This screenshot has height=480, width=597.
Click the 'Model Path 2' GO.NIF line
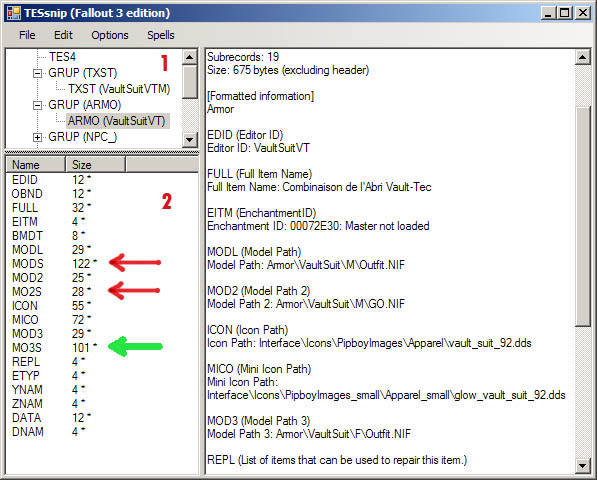306,304
